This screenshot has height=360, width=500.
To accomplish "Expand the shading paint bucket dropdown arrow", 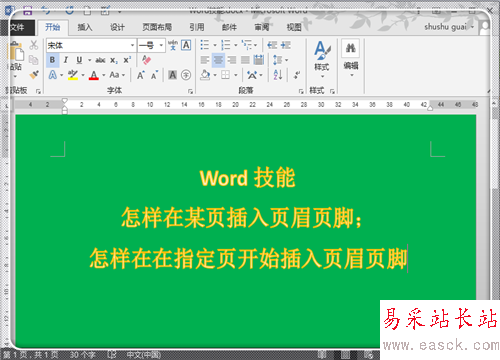I will click(215, 75).
